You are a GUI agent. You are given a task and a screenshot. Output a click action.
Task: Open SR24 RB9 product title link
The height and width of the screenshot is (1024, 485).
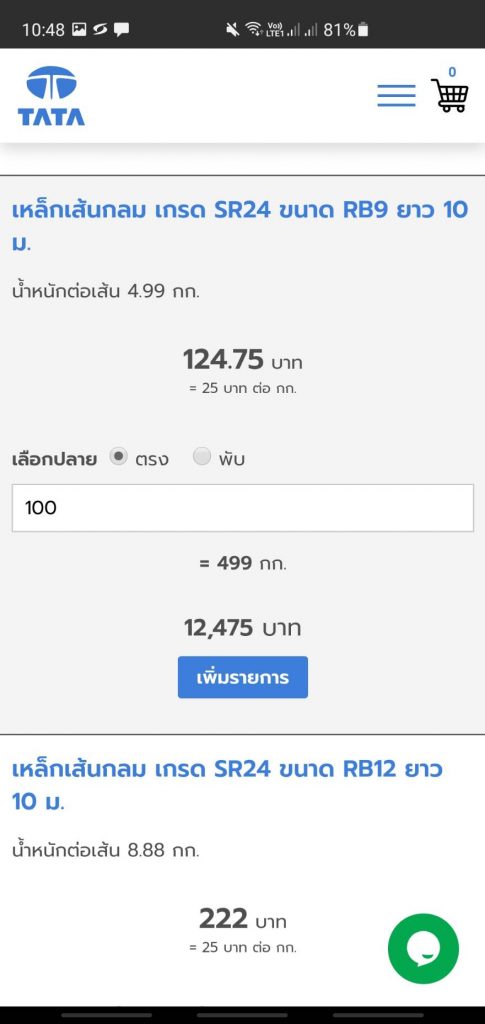pyautogui.click(x=240, y=226)
